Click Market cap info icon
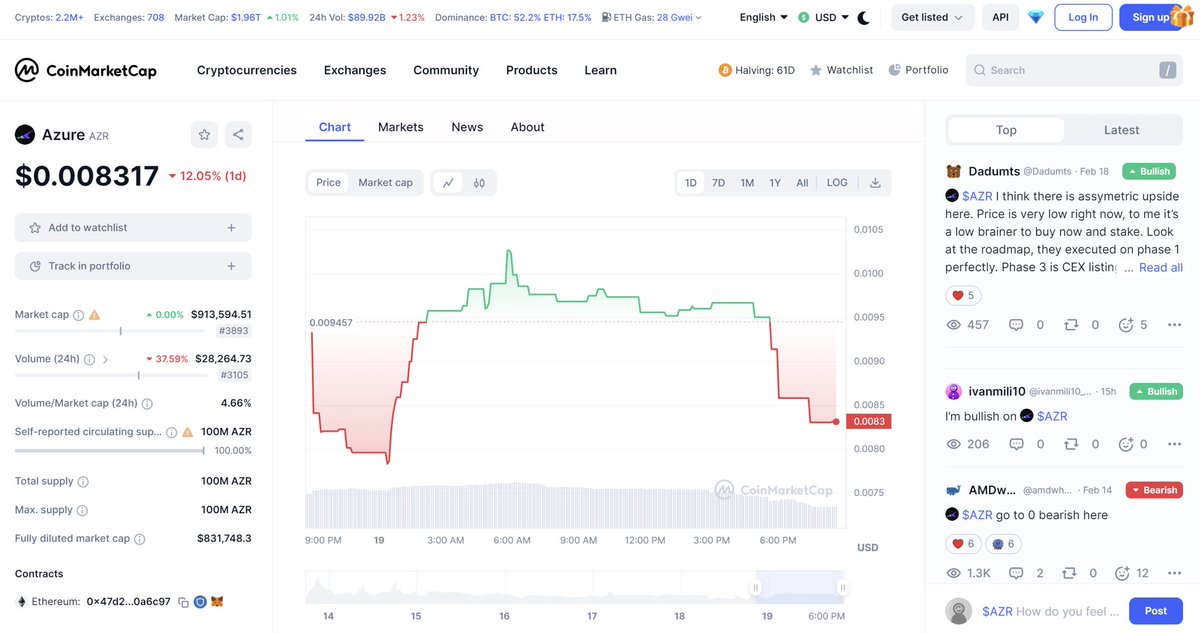Screen dimensions: 1200x633 tap(79, 315)
